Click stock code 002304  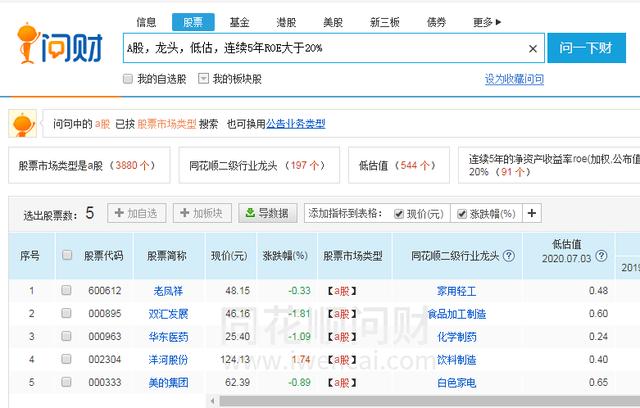pyautogui.click(x=105, y=359)
